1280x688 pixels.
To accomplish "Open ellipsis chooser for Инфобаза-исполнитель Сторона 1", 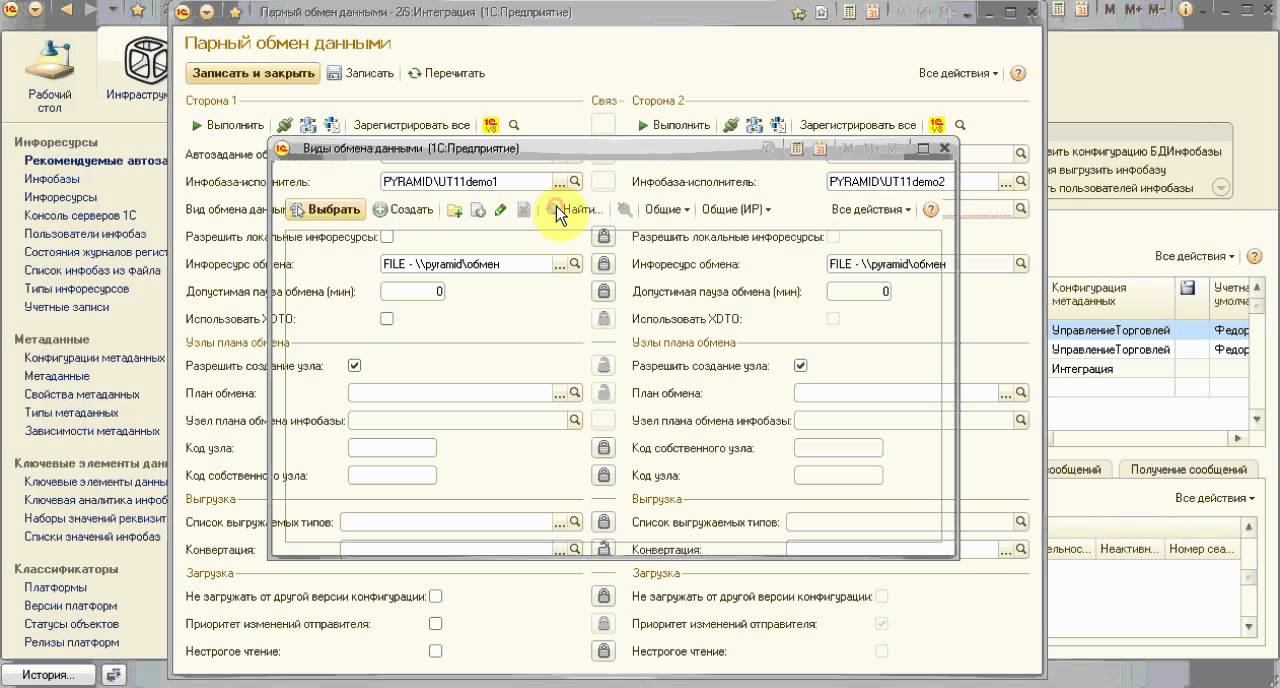I will click(x=560, y=182).
